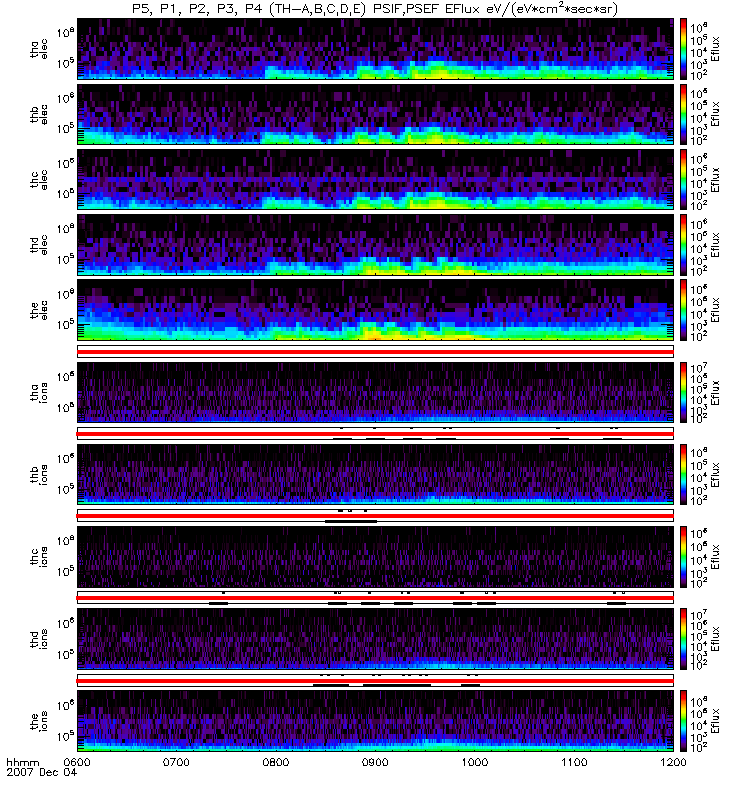Image resolution: width=750 pixels, height=800 pixels.
Task: Click the thc ions spectrogram panel
Action: pyautogui.click(x=376, y=557)
